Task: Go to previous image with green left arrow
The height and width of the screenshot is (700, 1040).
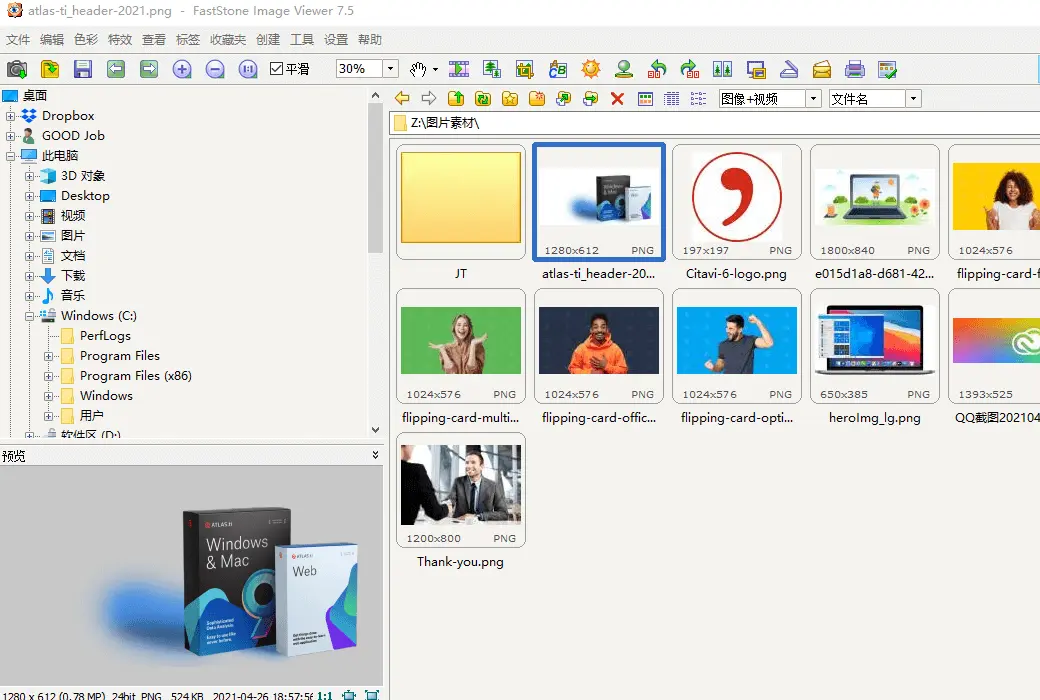Action: 116,69
